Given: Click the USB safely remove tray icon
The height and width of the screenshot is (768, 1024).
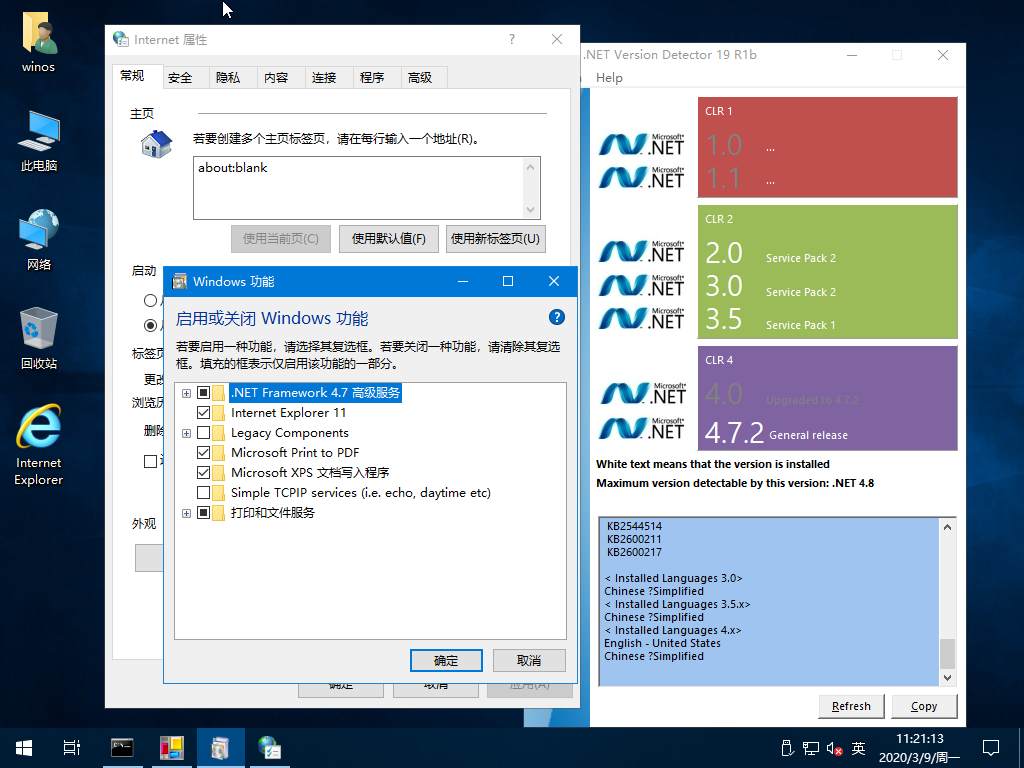Looking at the screenshot, I should pos(788,748).
